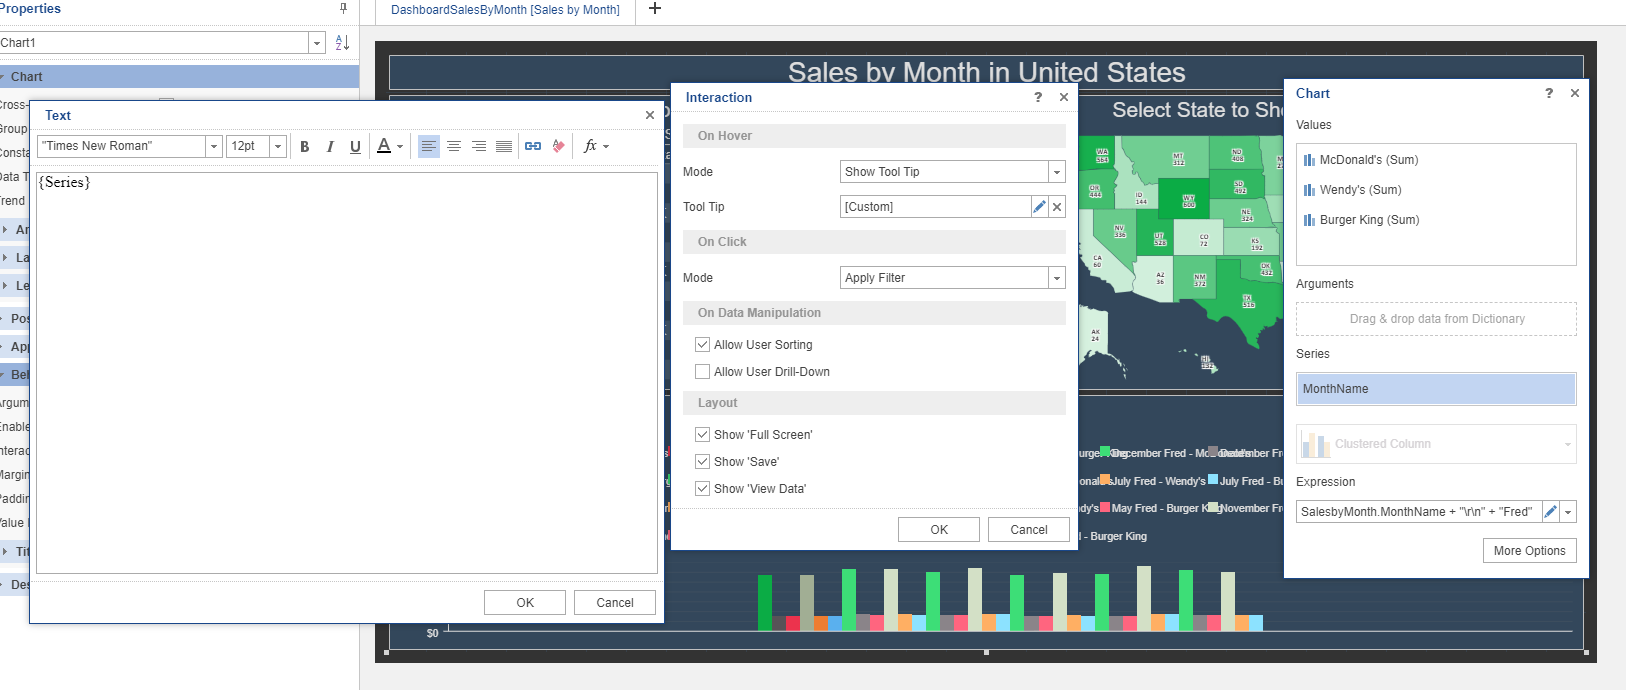Viewport: 1626px width, 690px height.
Task: Open Chart panel help
Action: click(x=1549, y=93)
